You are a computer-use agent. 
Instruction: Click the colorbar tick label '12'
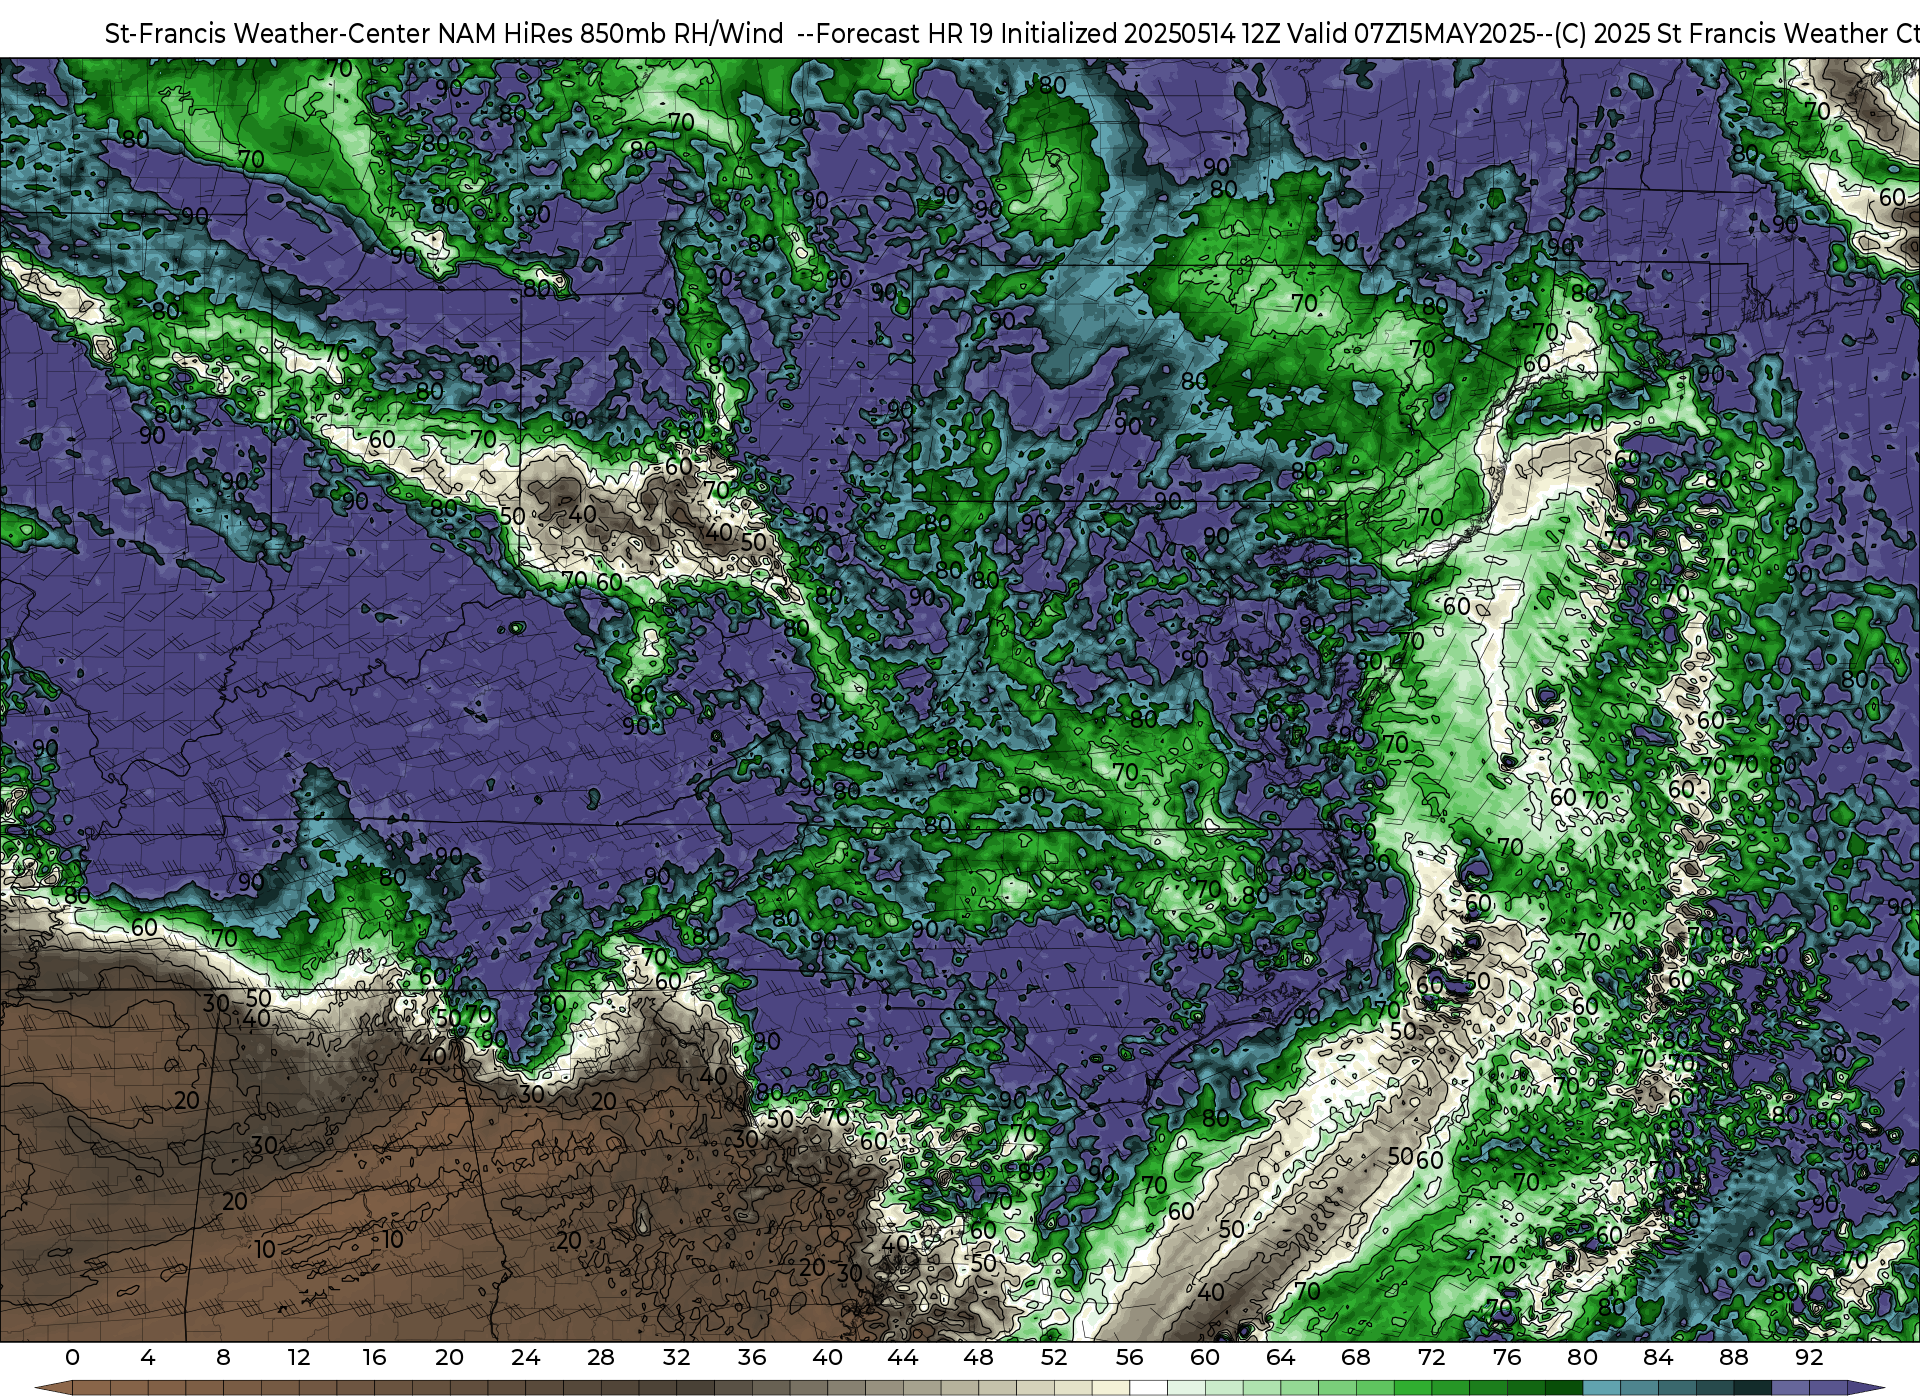[299, 1358]
